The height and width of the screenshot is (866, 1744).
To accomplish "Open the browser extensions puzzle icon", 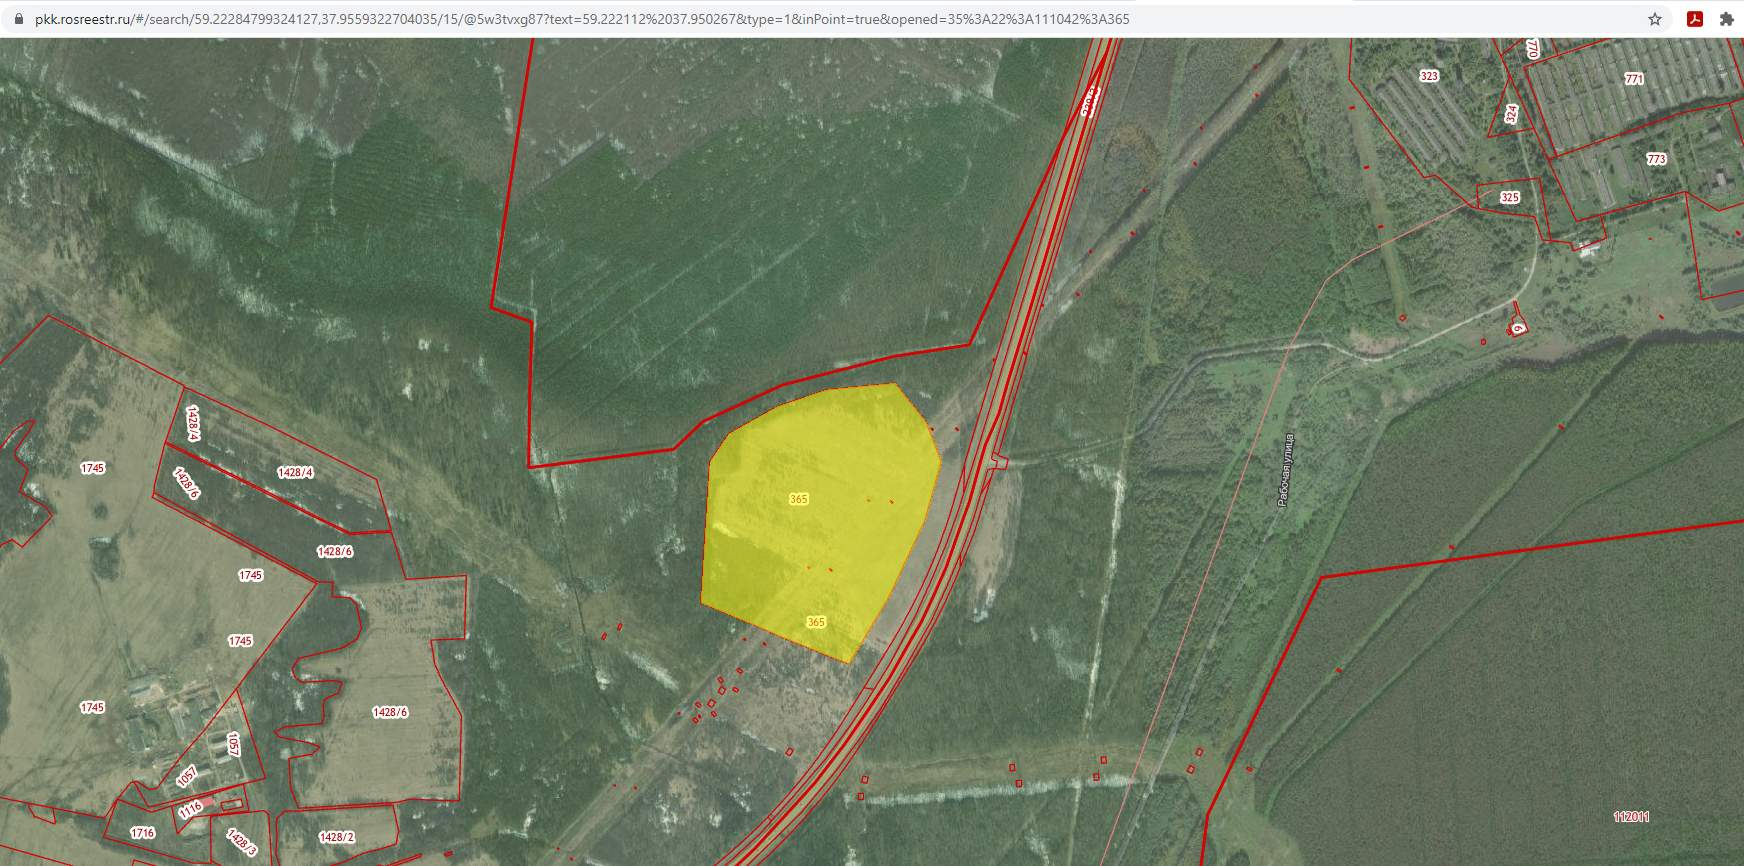I will [1727, 19].
